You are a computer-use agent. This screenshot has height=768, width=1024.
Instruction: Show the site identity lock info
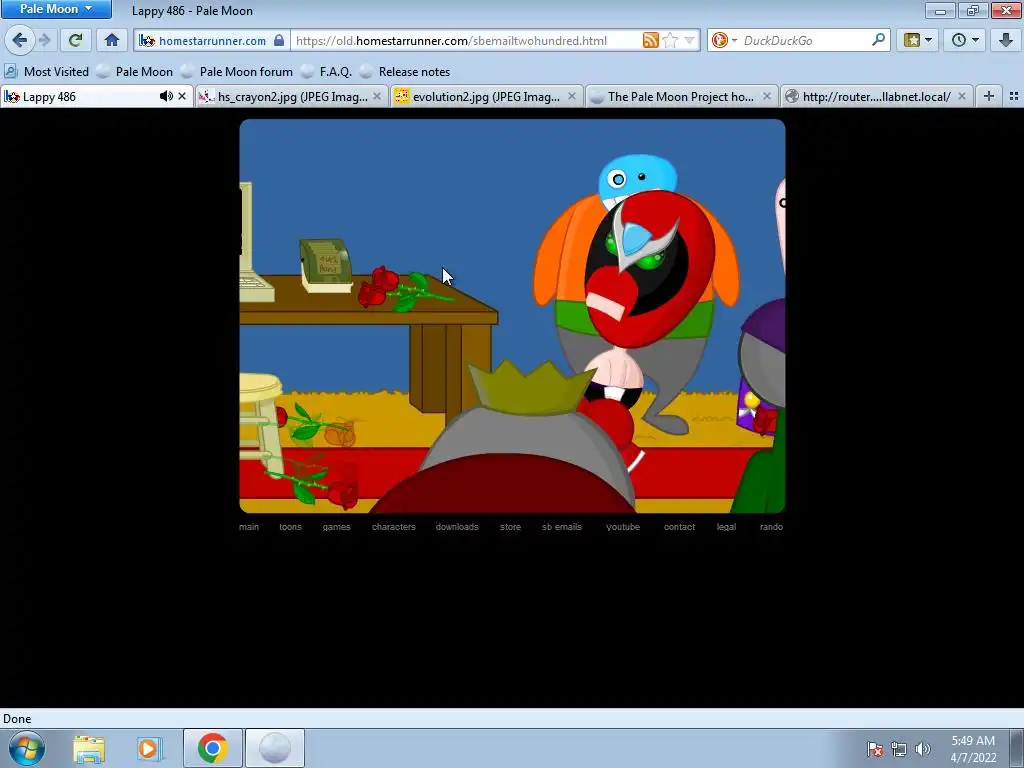(279, 40)
